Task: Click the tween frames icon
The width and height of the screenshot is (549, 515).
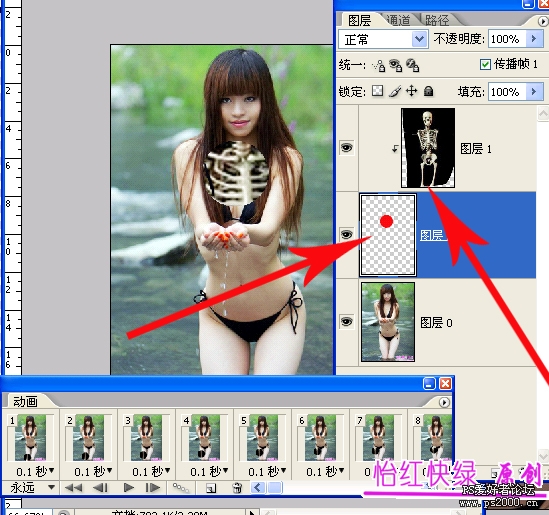Action: tap(181, 487)
